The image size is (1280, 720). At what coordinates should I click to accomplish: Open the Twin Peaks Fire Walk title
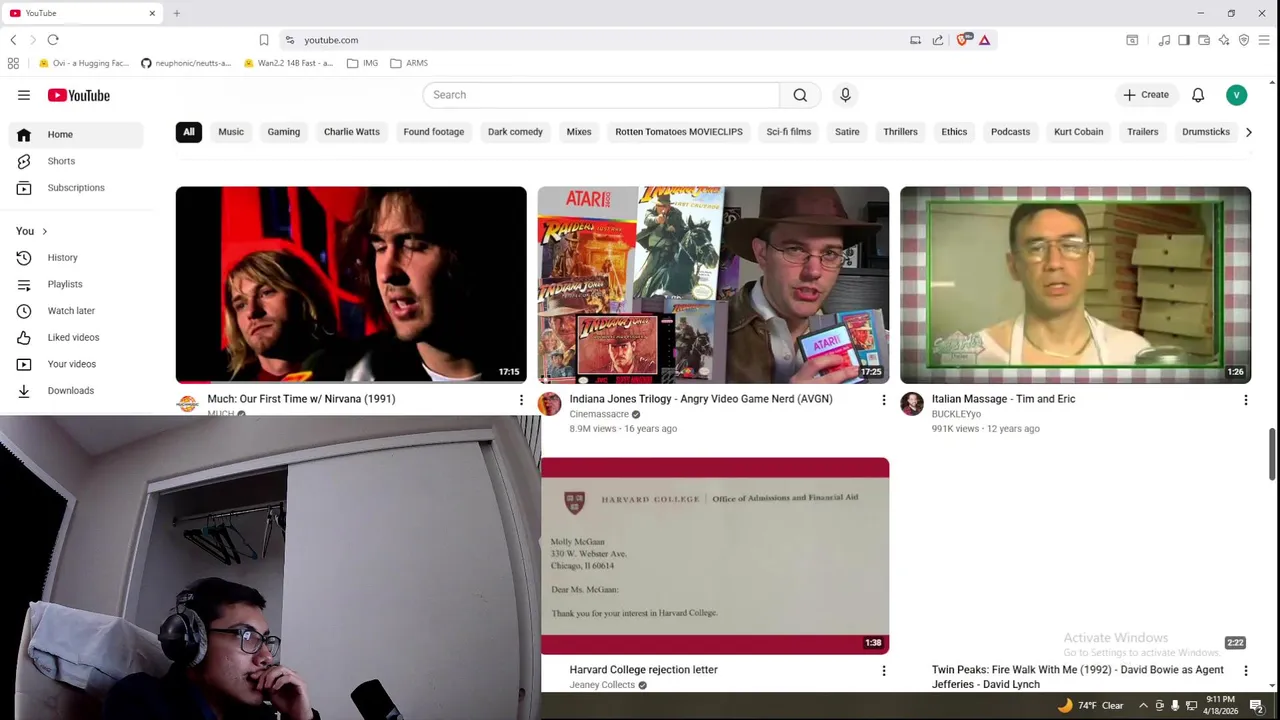[1077, 677]
